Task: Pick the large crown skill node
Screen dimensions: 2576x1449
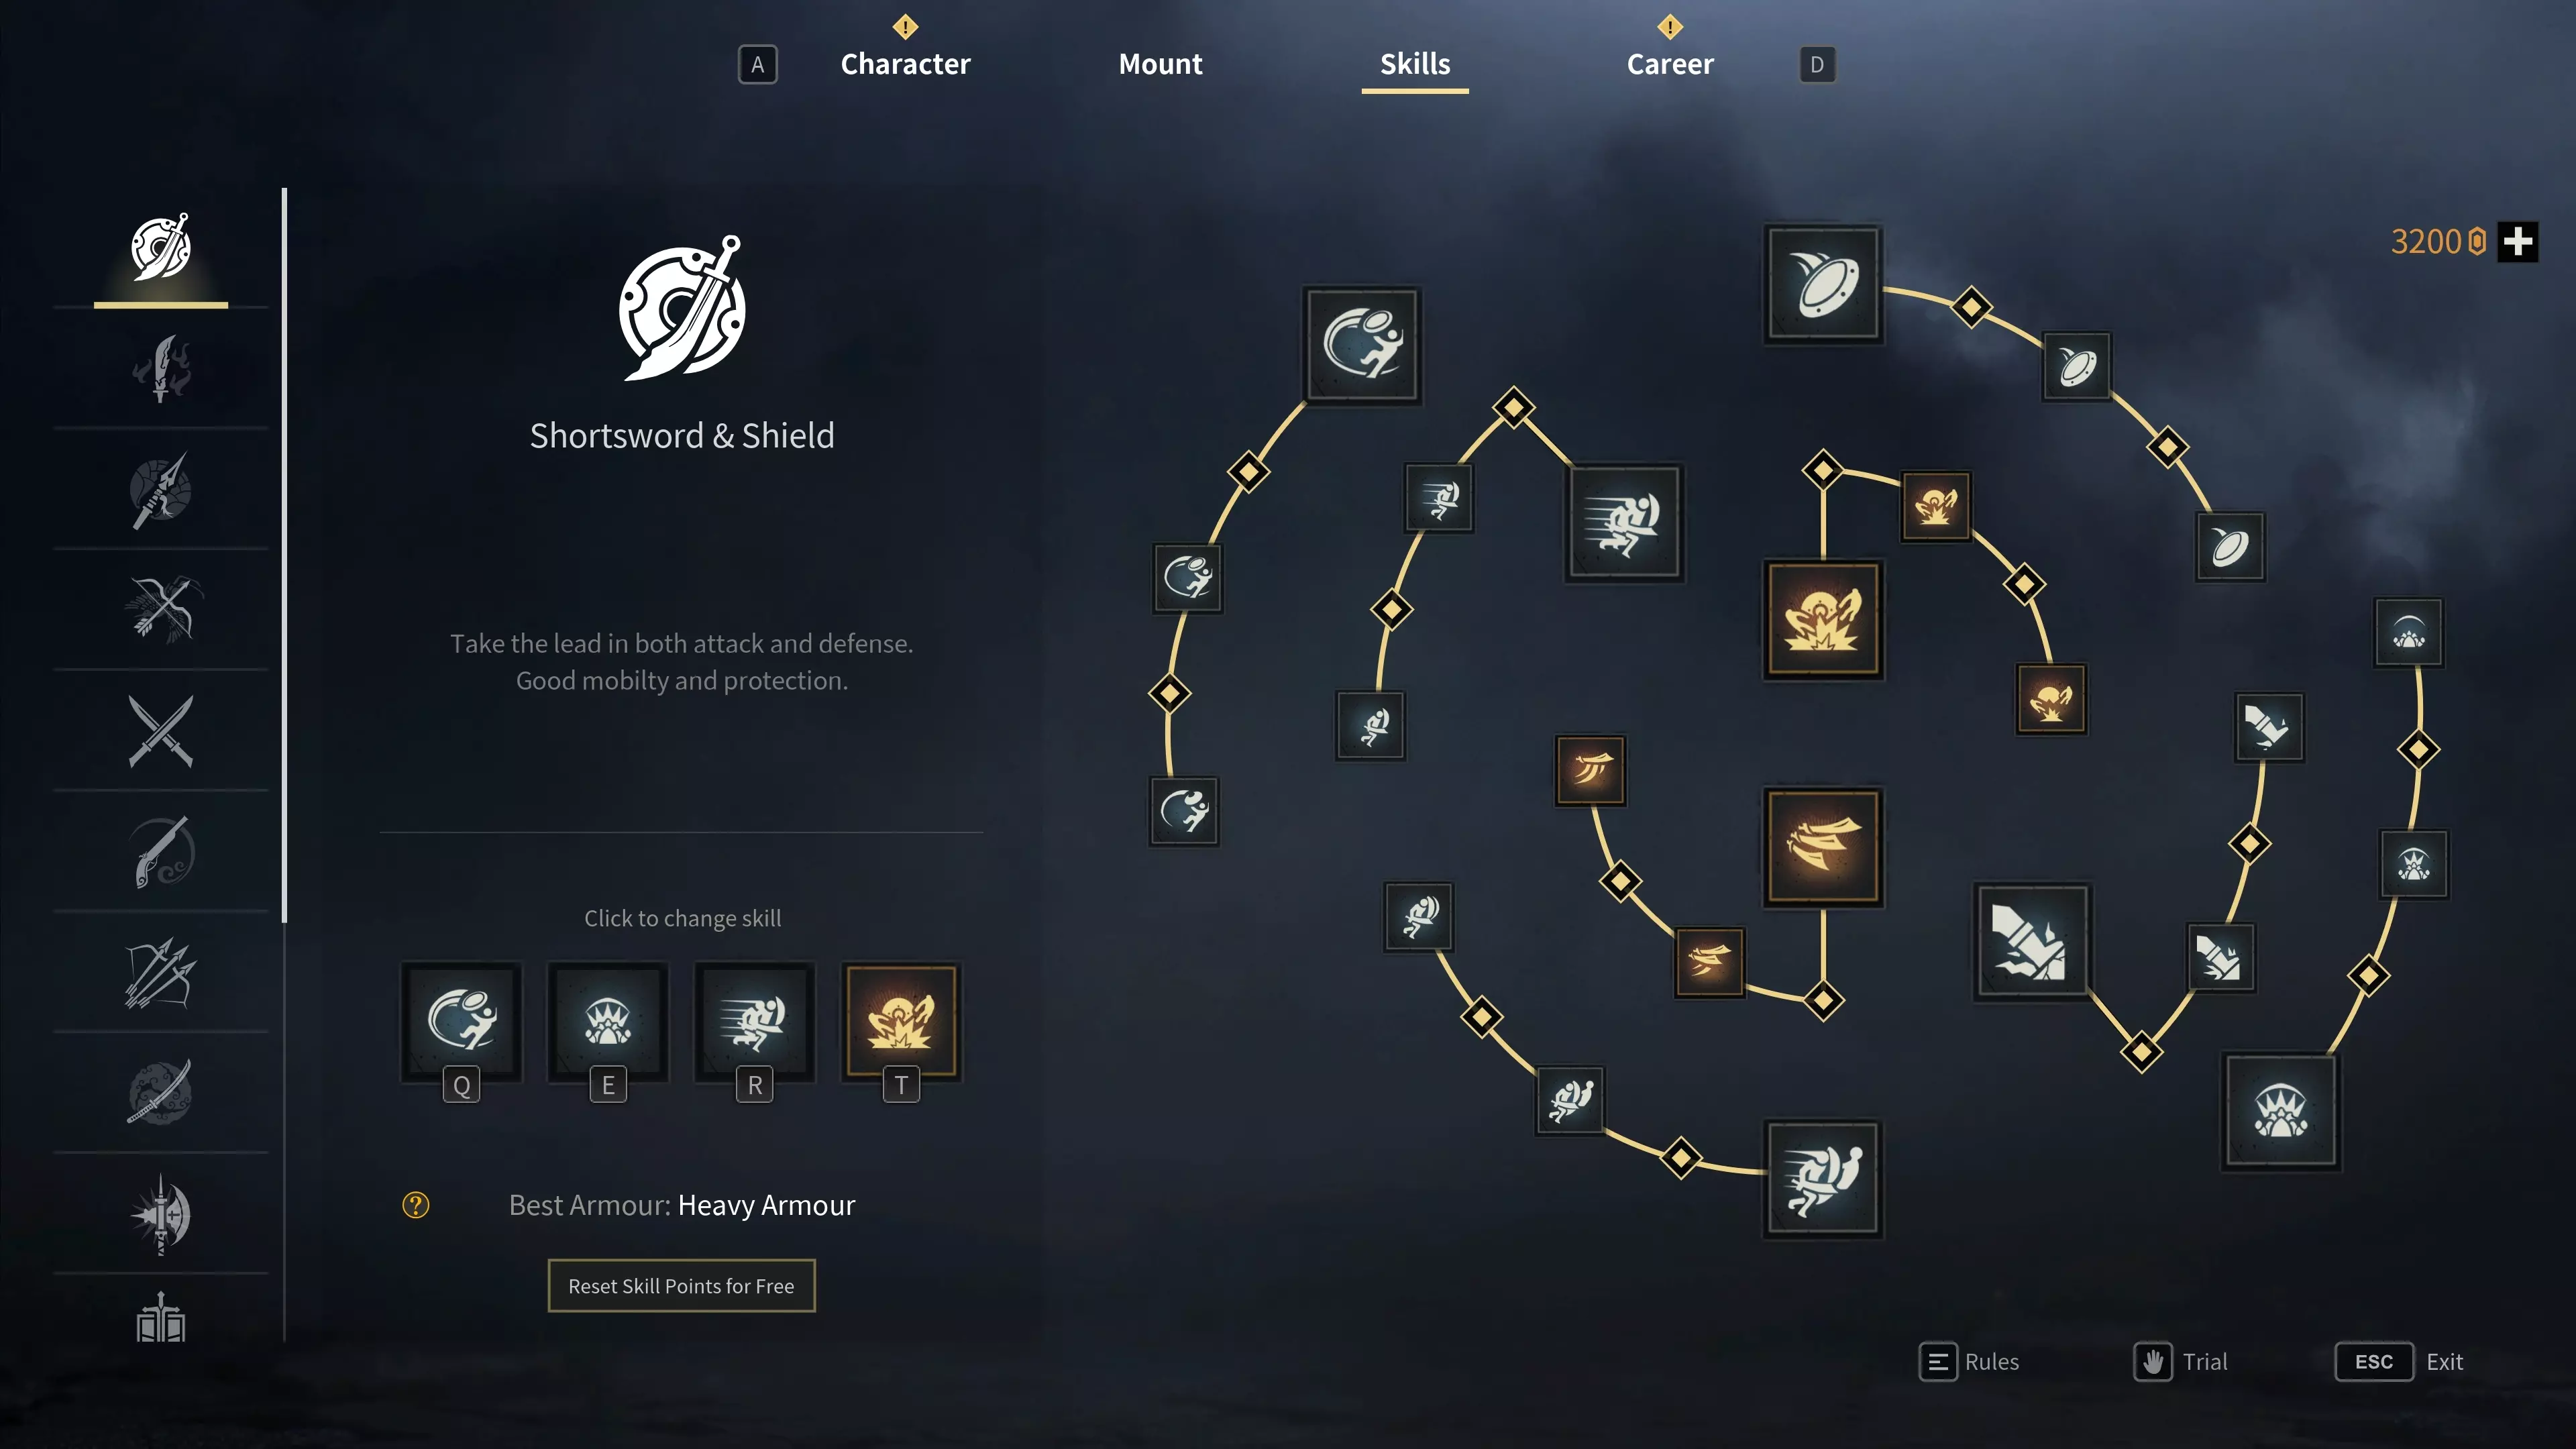Action: pyautogui.click(x=2280, y=1110)
